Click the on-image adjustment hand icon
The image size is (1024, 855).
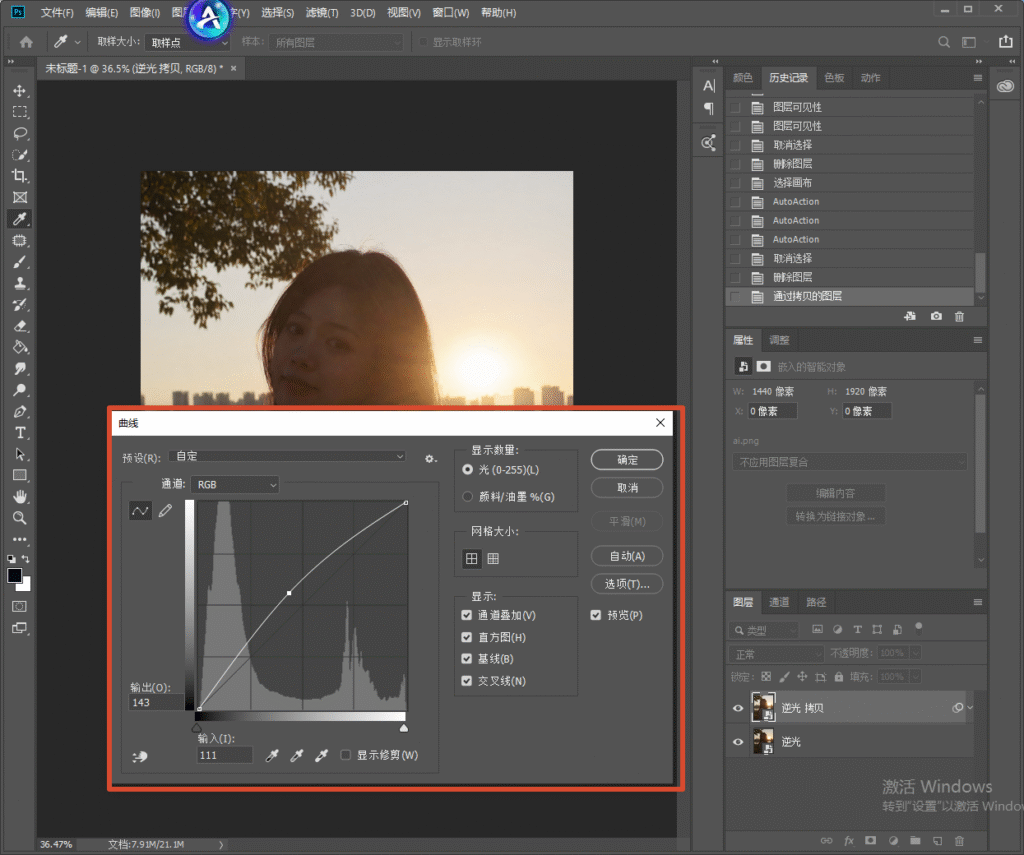(x=140, y=756)
